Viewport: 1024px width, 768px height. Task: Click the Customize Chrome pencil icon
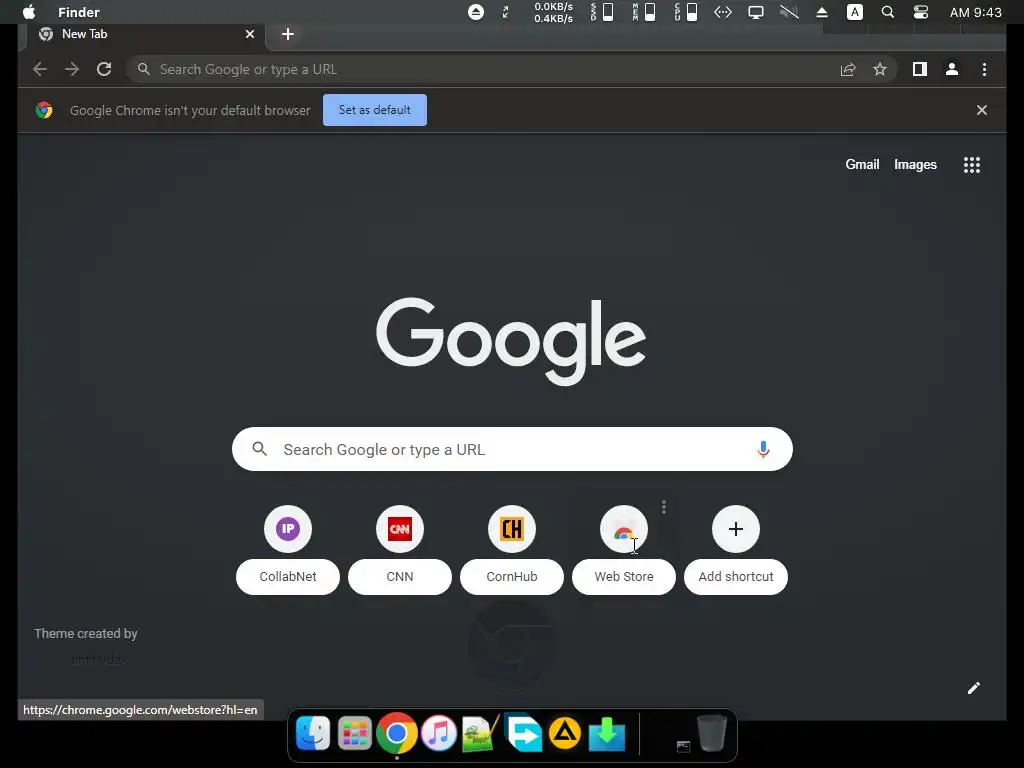click(x=974, y=688)
